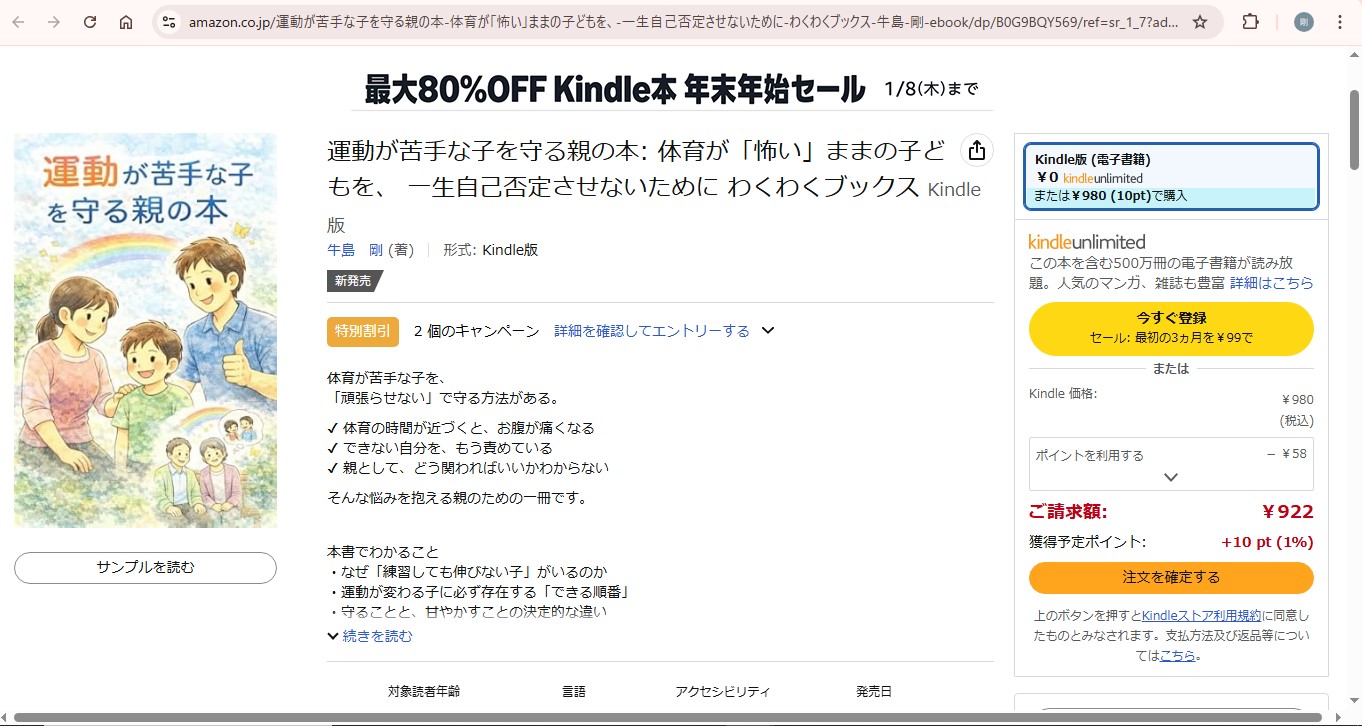This screenshot has height=726, width=1362.
Task: Open the Chrome profile avatar
Action: tap(1303, 22)
